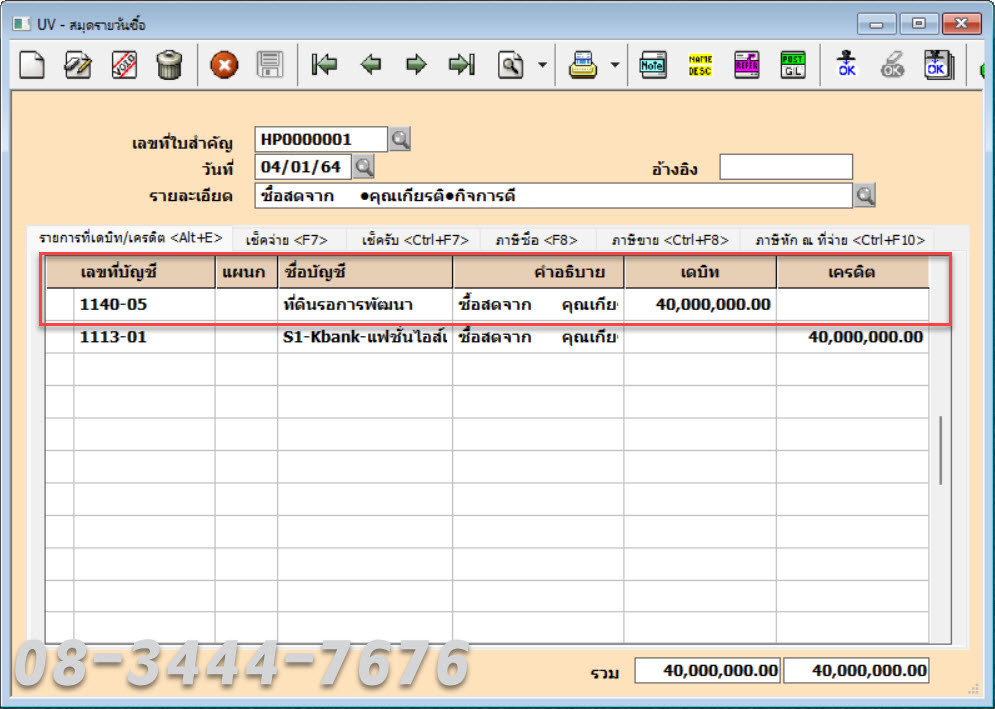Click the เลขที่บัญชี column header
The image size is (995, 709).
point(131,272)
